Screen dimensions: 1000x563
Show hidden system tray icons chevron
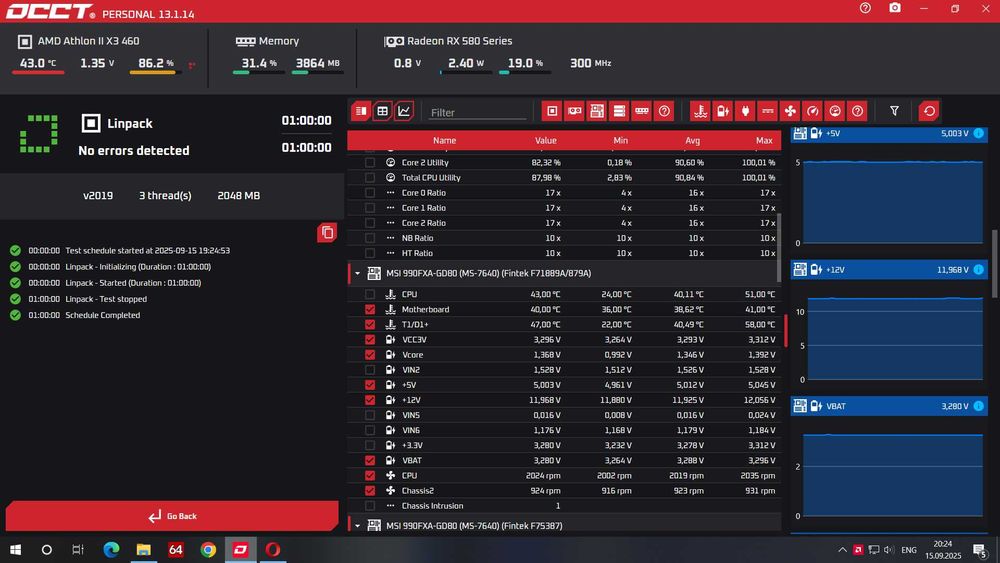pyautogui.click(x=842, y=550)
